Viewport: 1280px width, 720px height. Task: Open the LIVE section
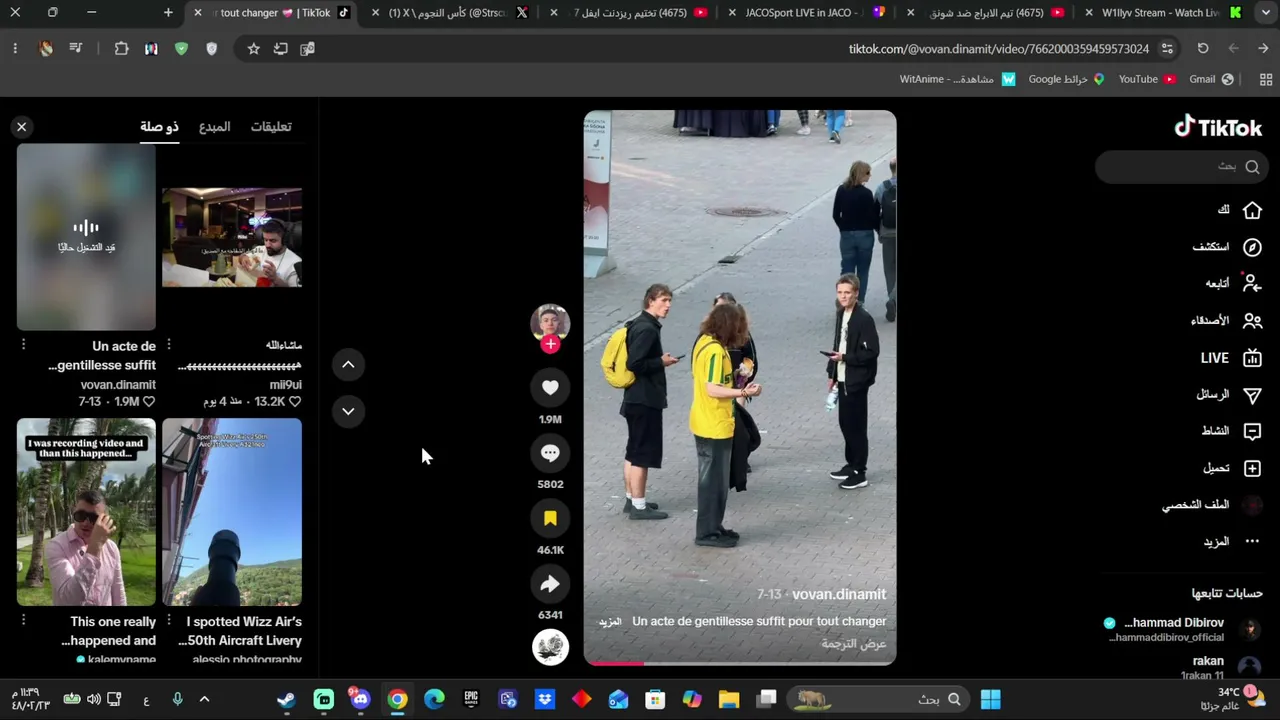click(1231, 358)
